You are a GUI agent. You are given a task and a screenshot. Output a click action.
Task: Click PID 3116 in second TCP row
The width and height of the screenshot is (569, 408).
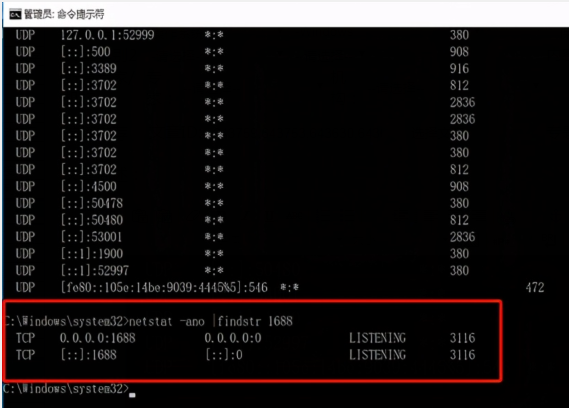[462, 355]
